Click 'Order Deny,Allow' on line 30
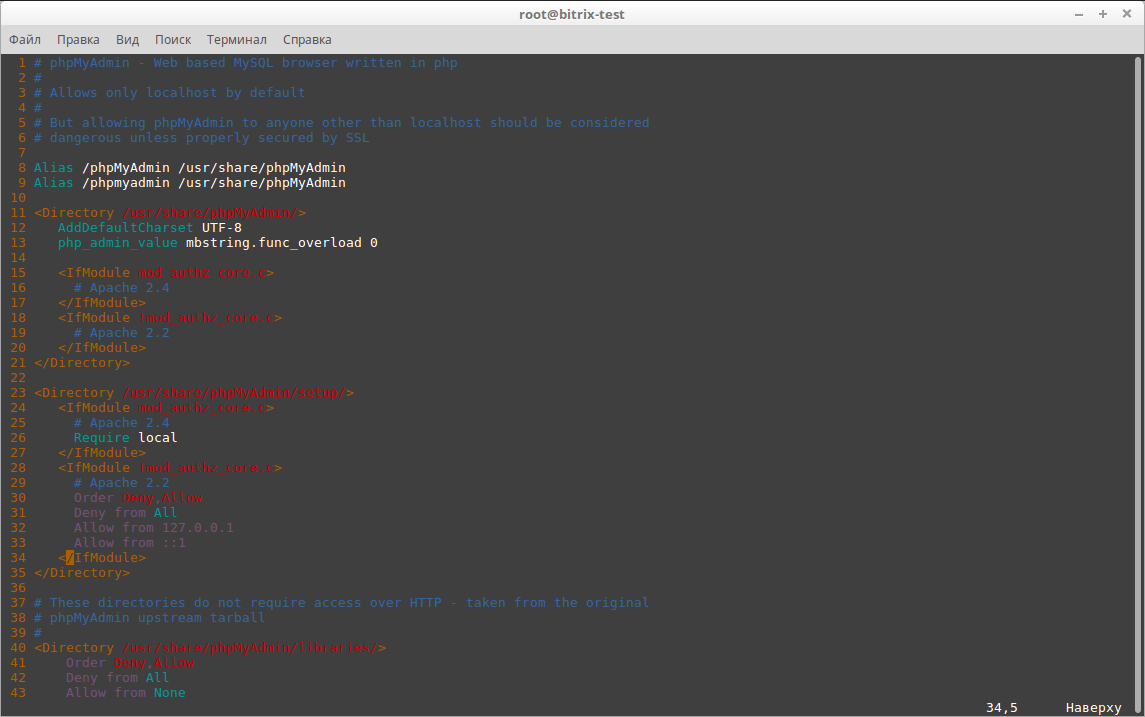Image resolution: width=1145 pixels, height=717 pixels. [x=138, y=498]
